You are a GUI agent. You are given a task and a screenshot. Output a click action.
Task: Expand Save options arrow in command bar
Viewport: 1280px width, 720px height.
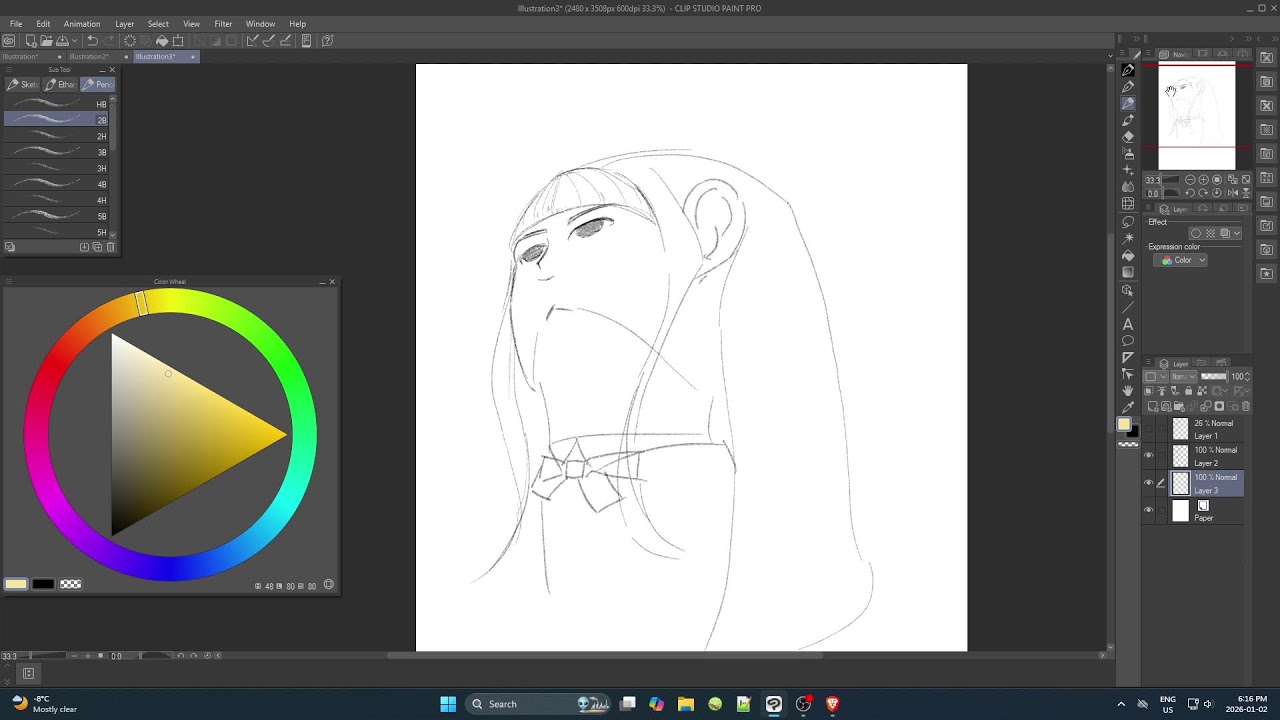(75, 41)
